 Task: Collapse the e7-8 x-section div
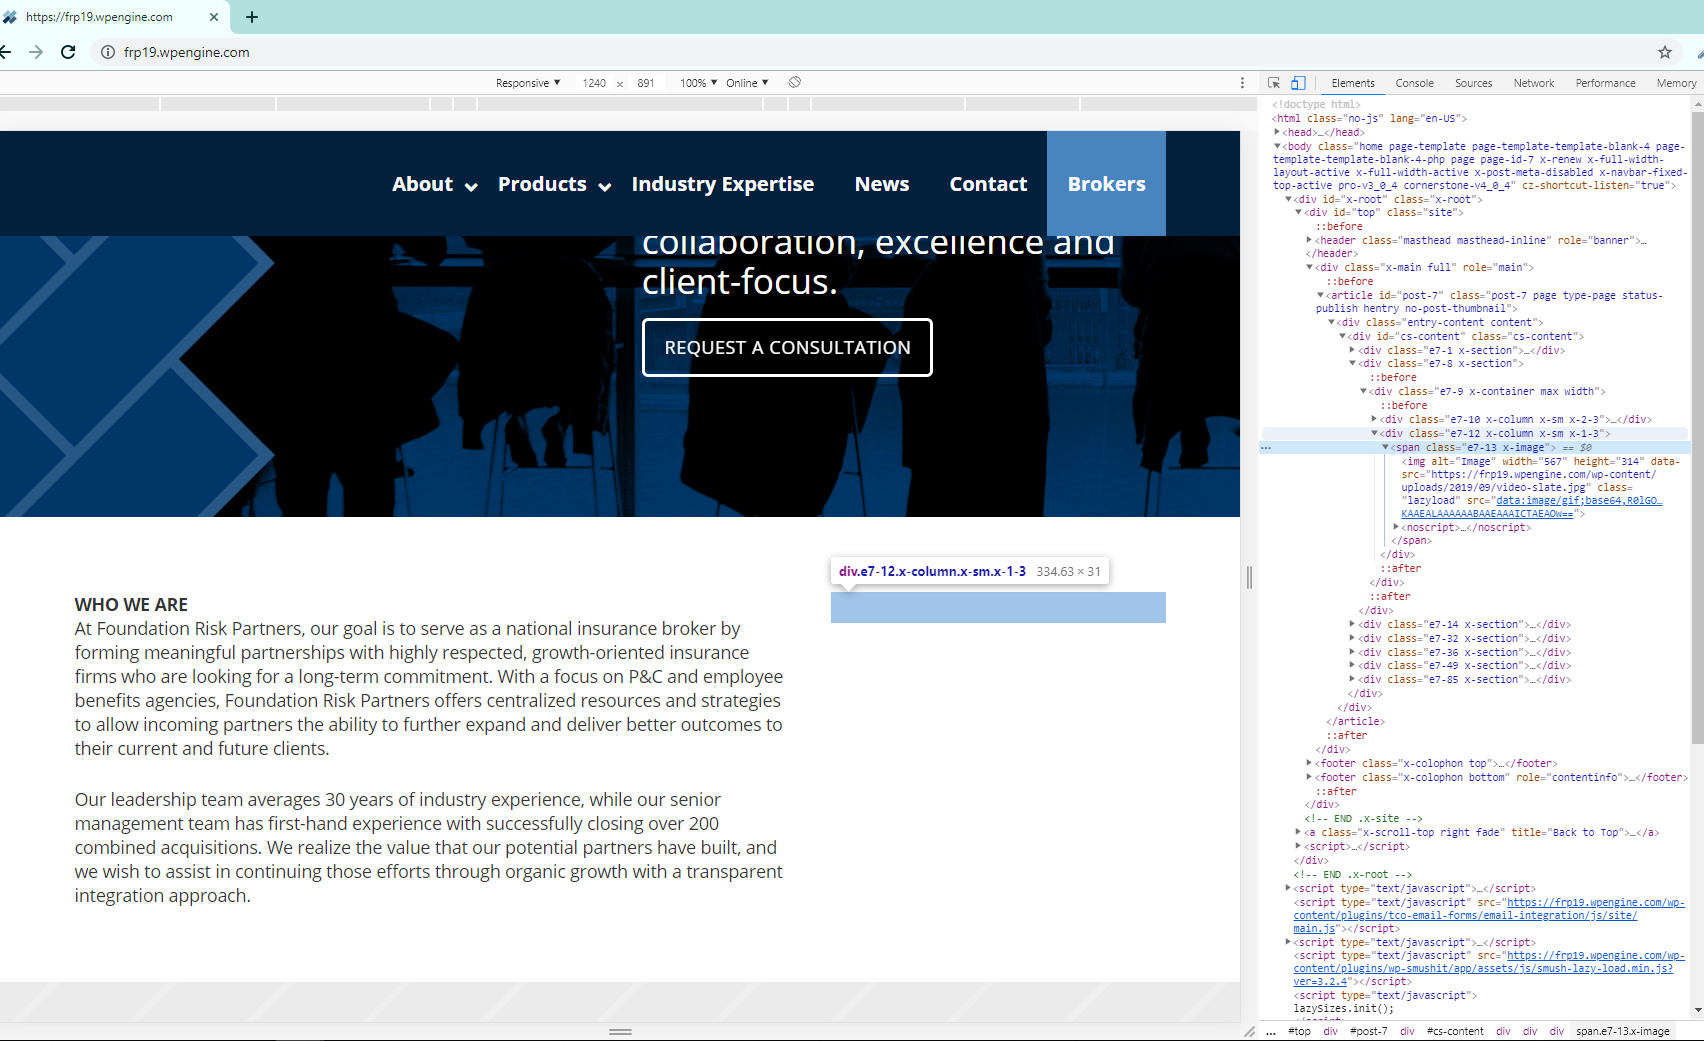pyautogui.click(x=1352, y=363)
